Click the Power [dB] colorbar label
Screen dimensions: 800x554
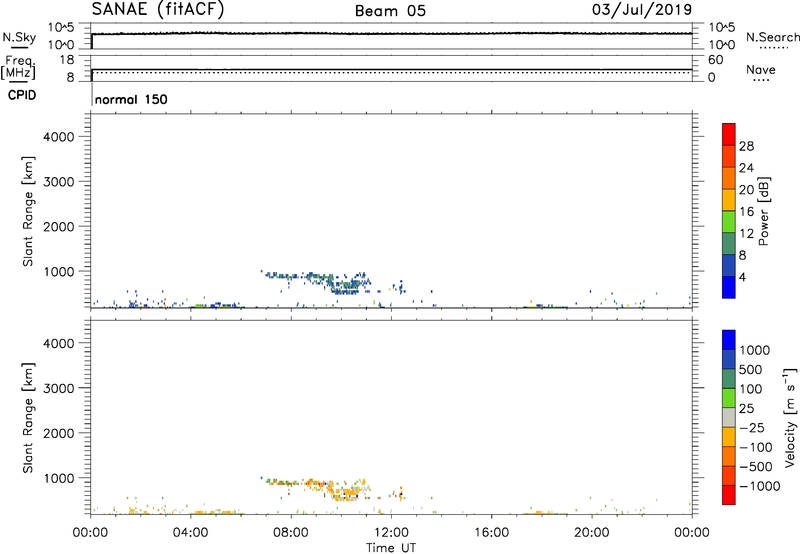[763, 211]
